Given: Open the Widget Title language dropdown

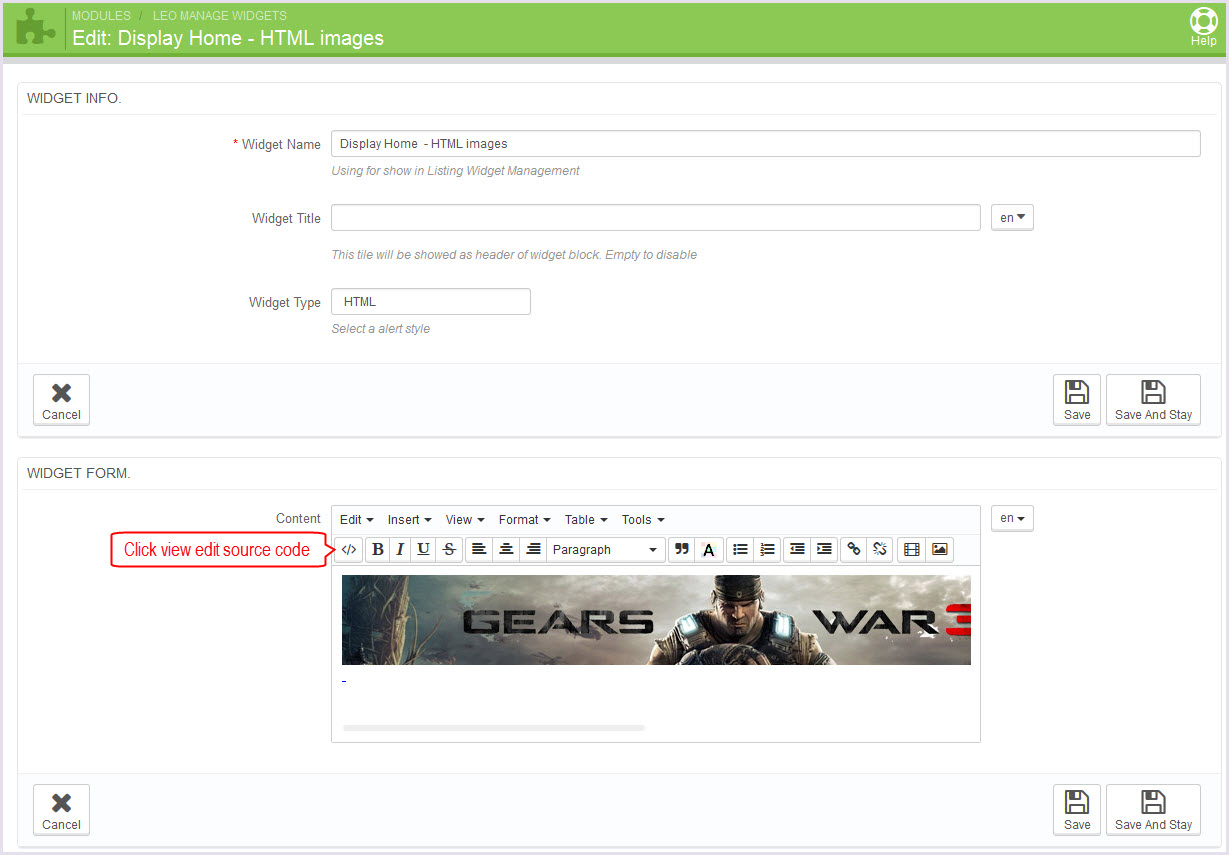Looking at the screenshot, I should tap(1012, 217).
